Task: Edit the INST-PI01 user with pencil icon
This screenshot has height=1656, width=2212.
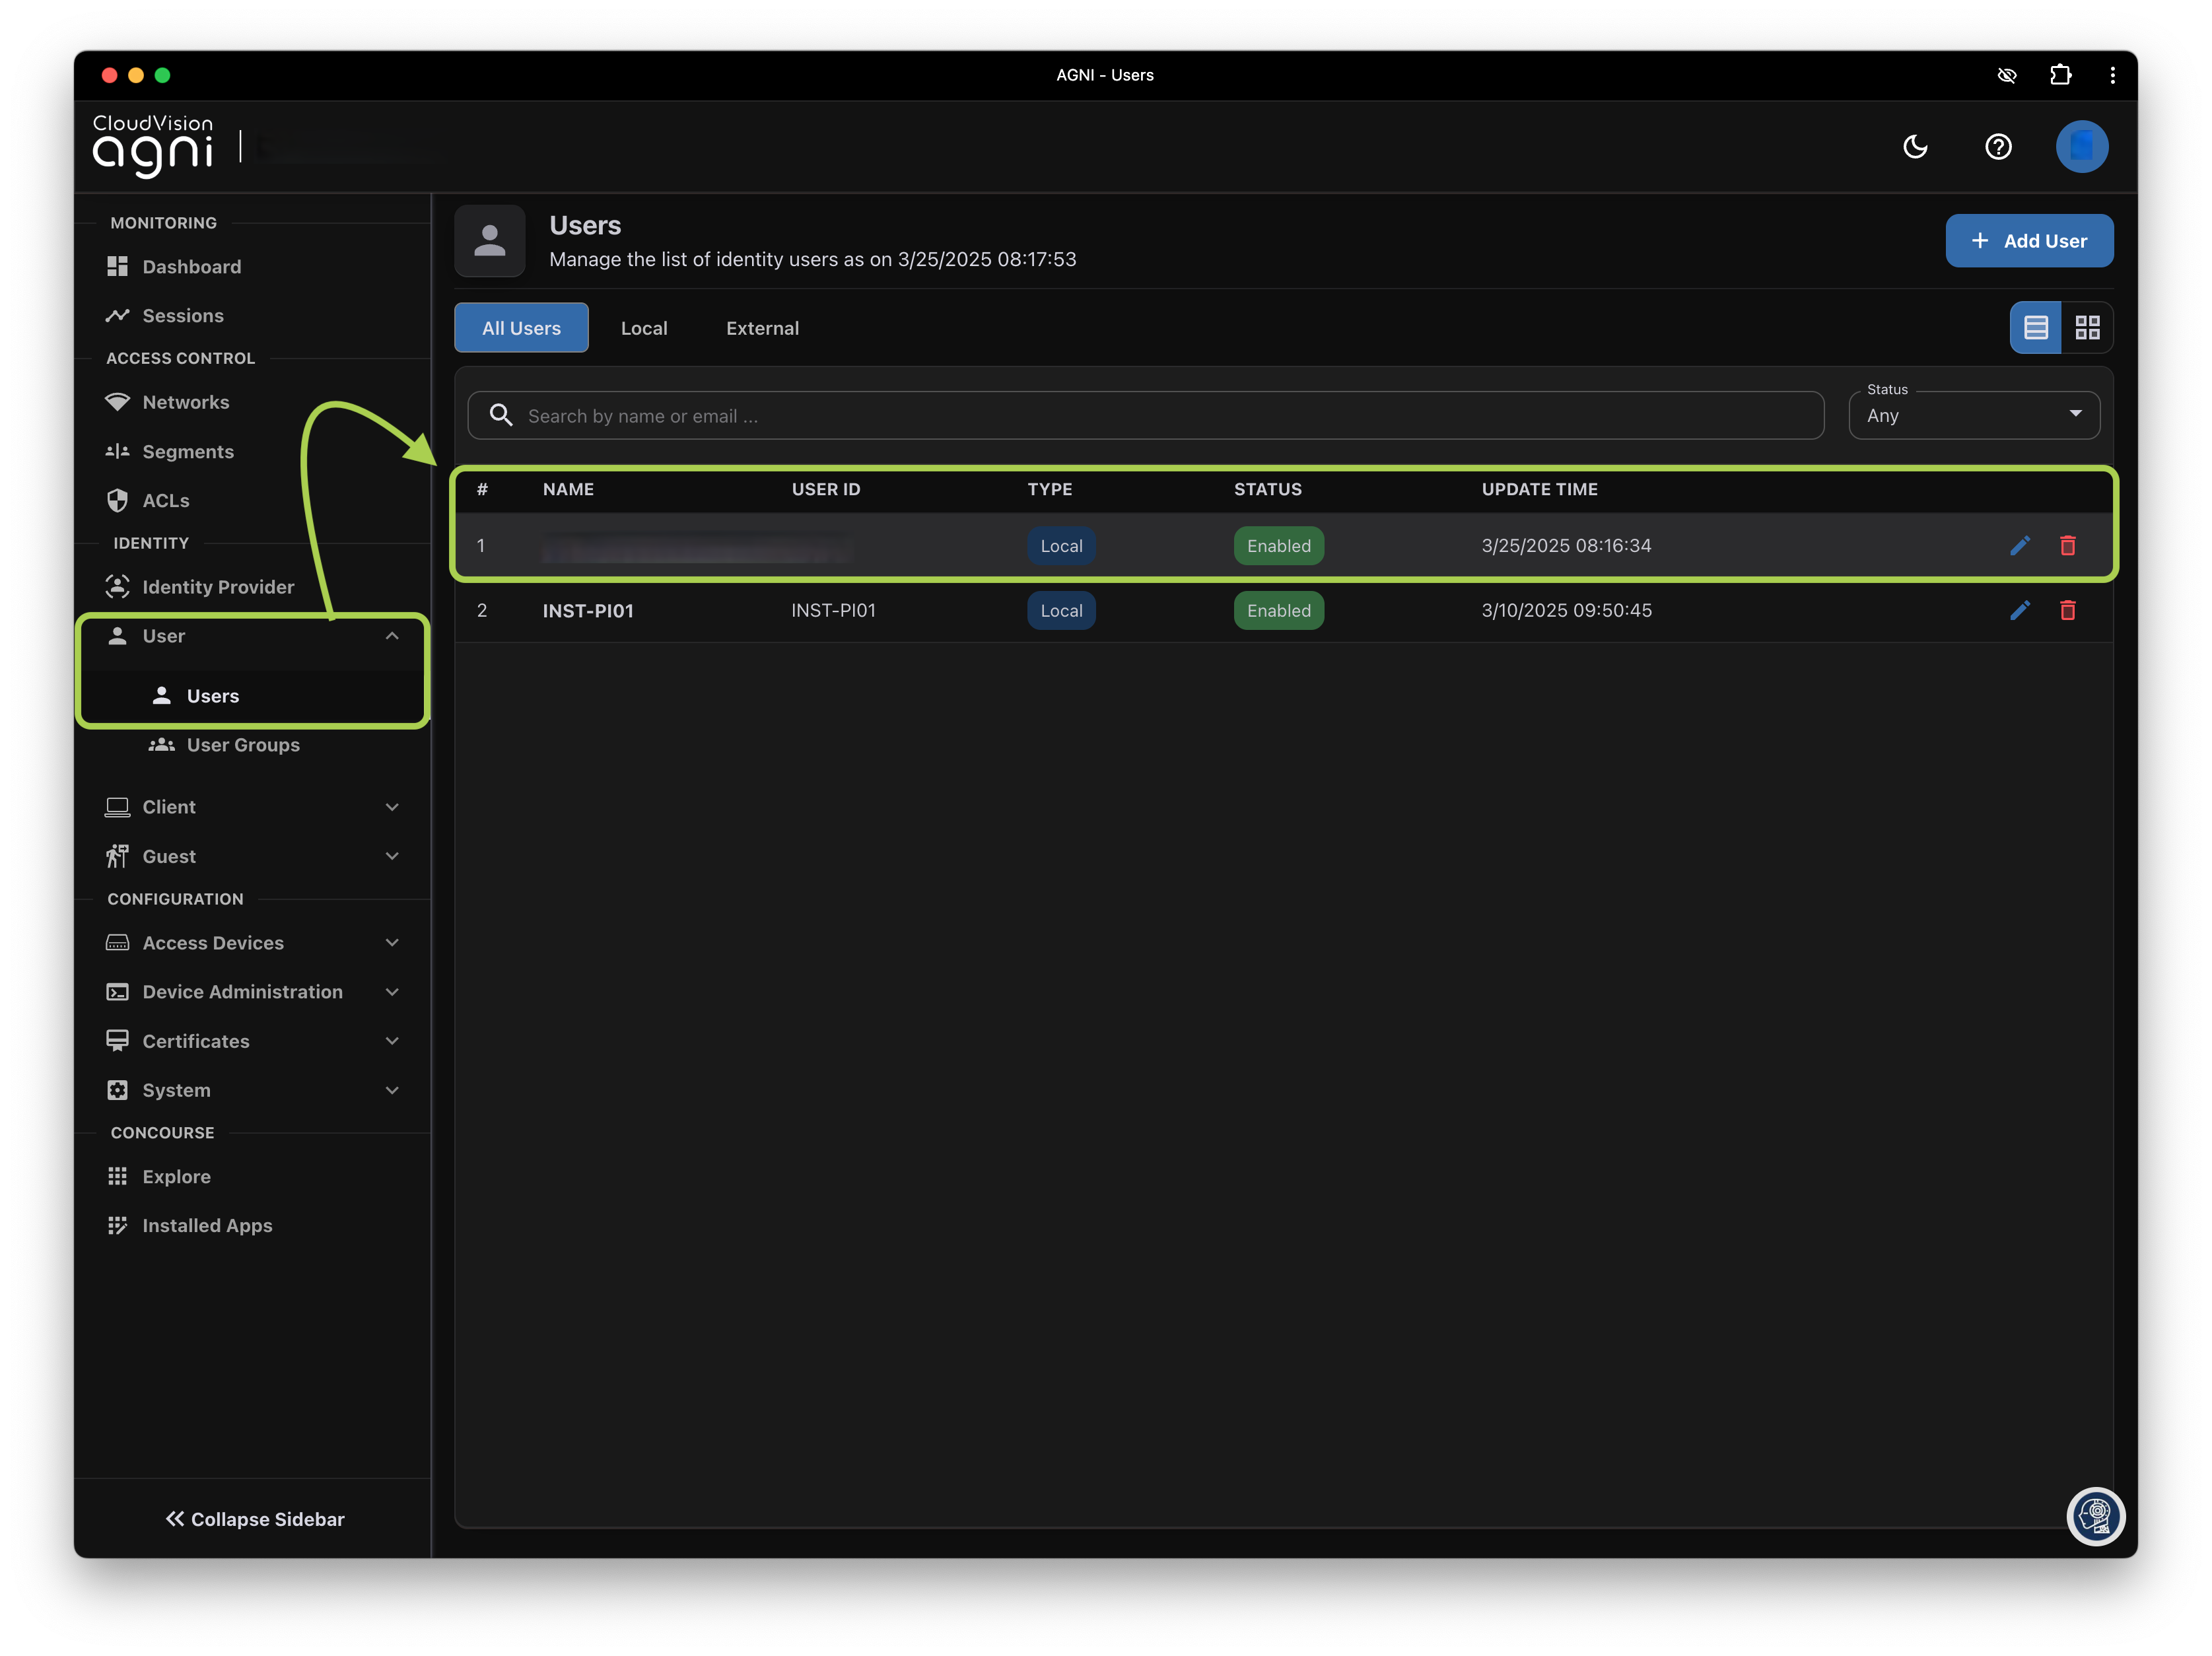Action: [x=2019, y=610]
